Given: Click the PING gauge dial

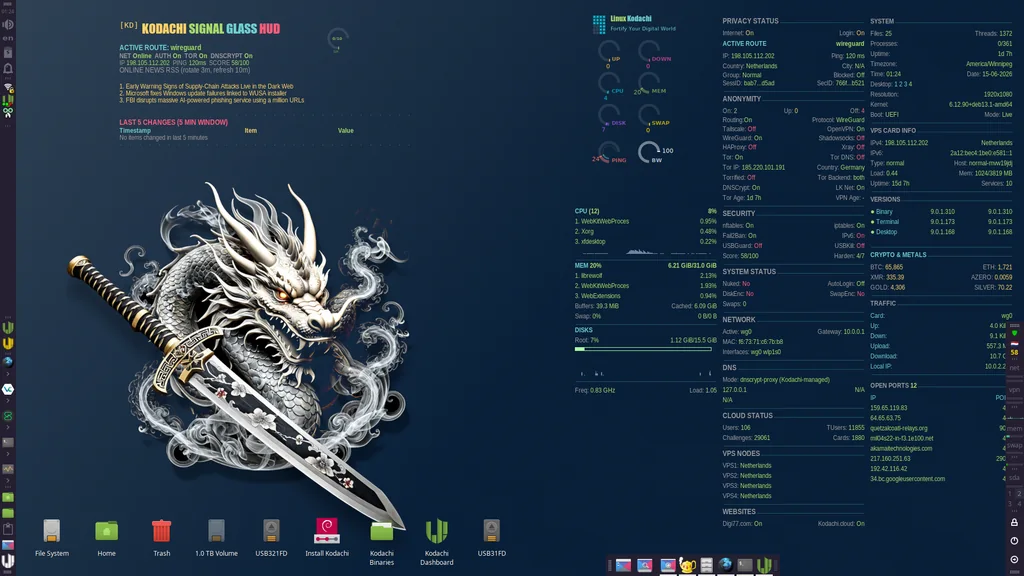Looking at the screenshot, I should coord(608,153).
